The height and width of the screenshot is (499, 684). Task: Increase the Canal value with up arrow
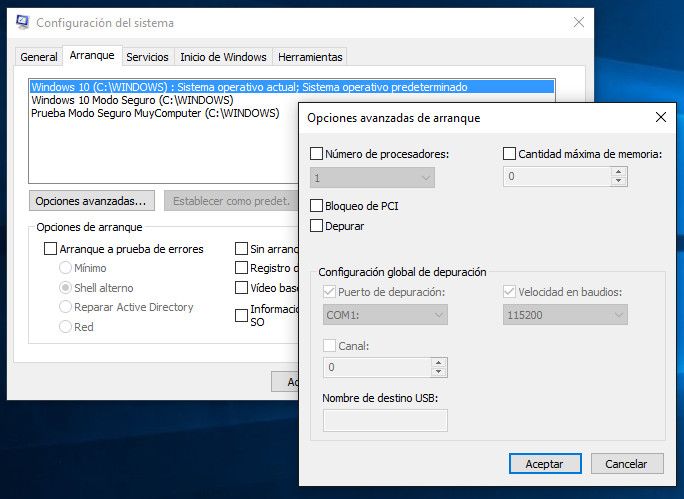click(439, 362)
